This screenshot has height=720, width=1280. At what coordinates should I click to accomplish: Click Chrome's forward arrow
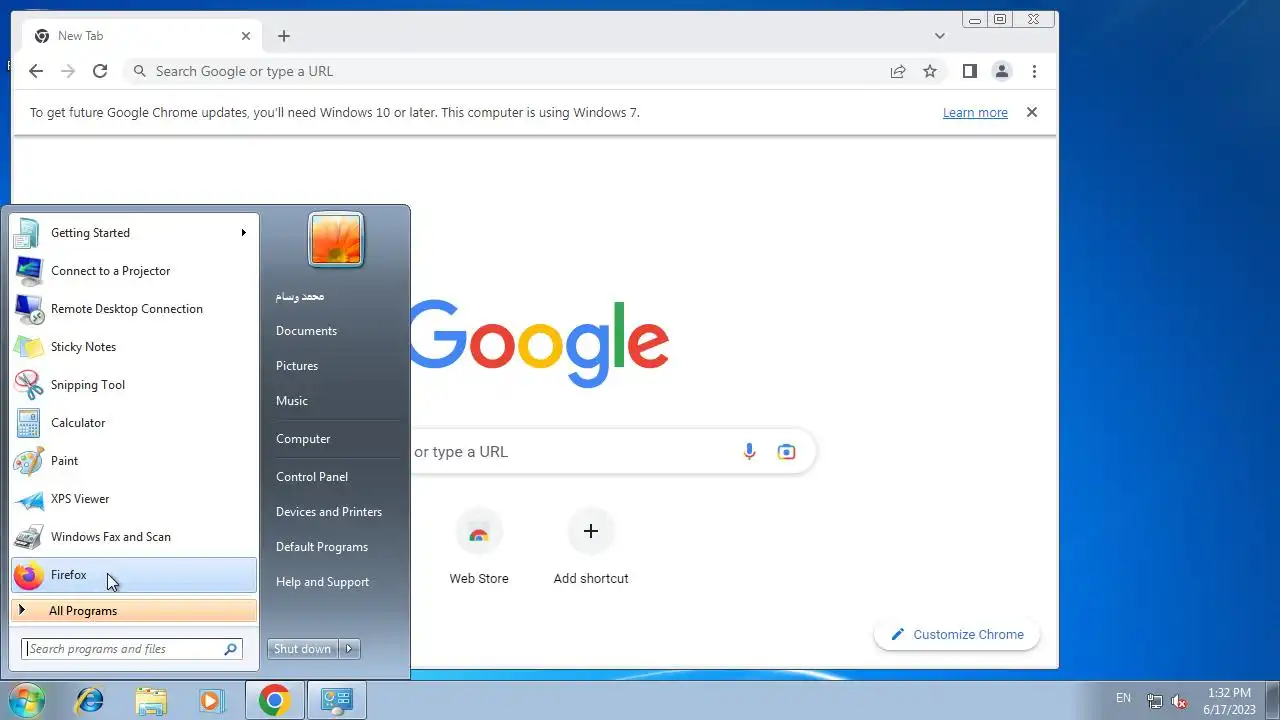pyautogui.click(x=68, y=71)
